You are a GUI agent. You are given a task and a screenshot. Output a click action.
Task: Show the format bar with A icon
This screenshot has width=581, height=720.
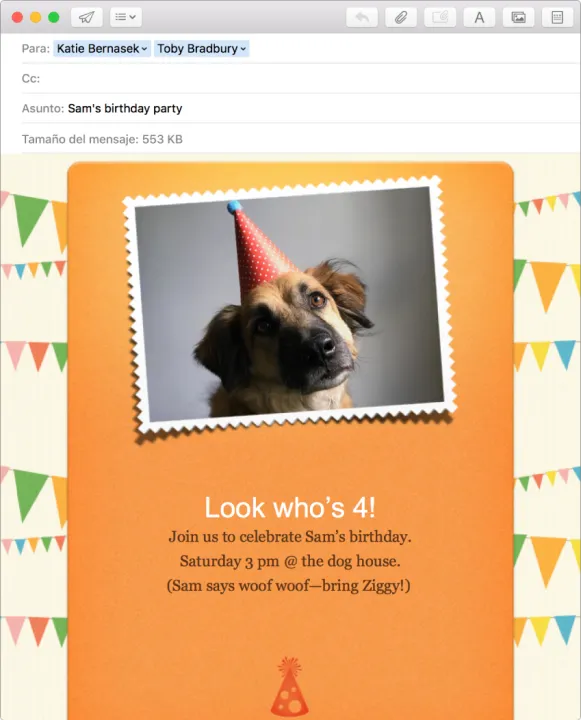(479, 17)
